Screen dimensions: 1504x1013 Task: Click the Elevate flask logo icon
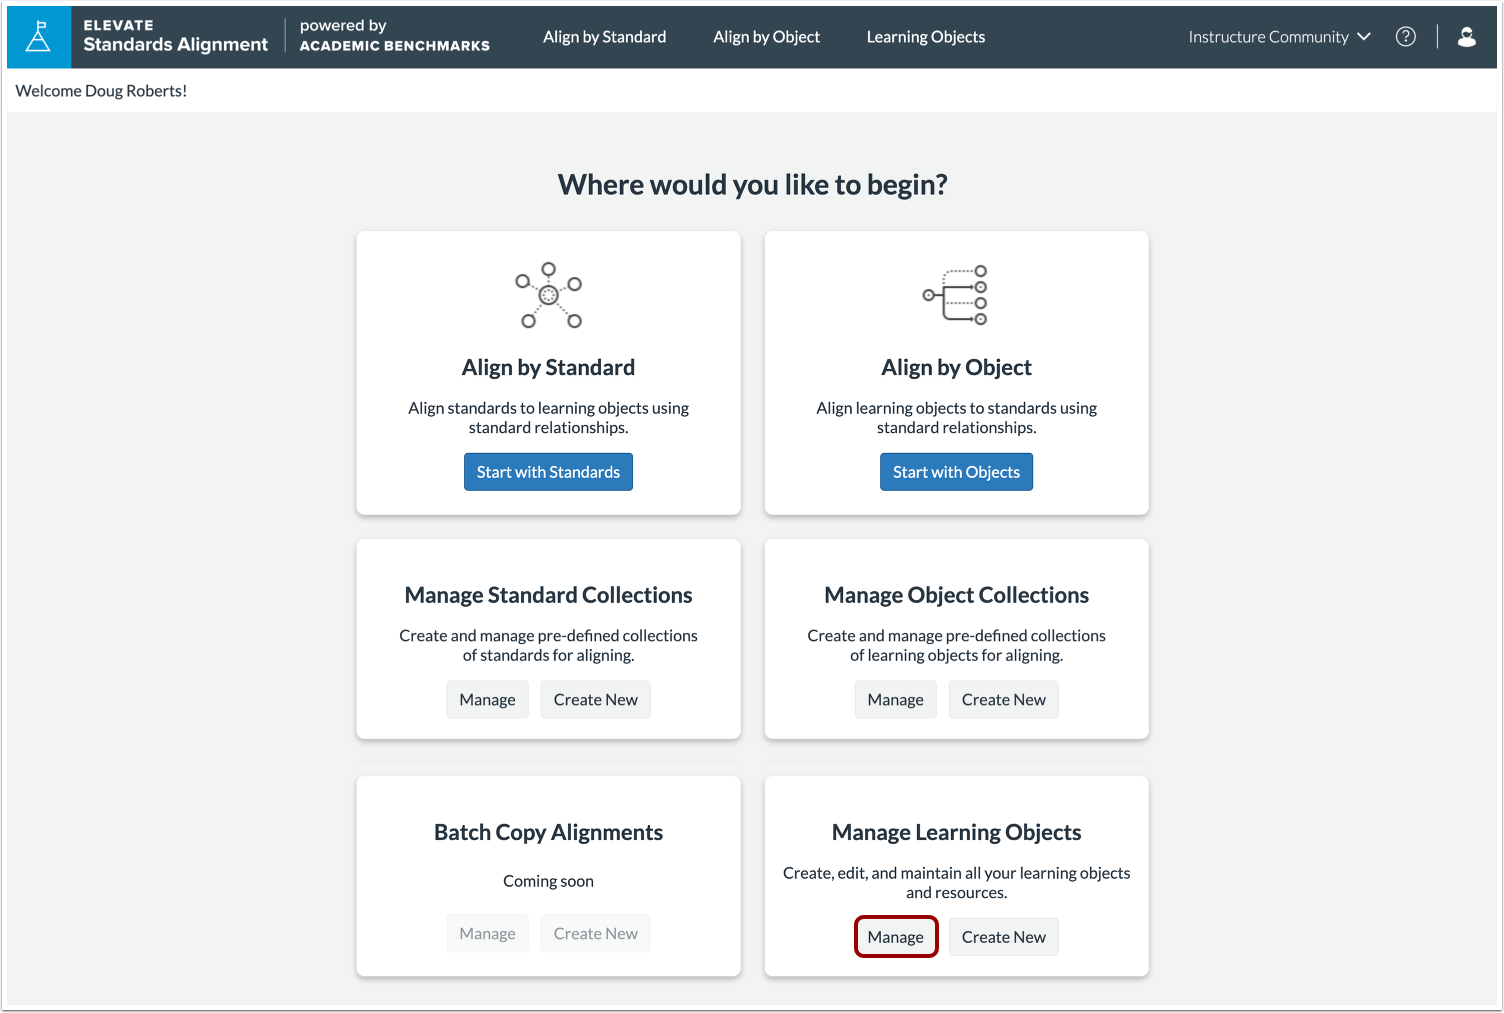click(x=38, y=36)
